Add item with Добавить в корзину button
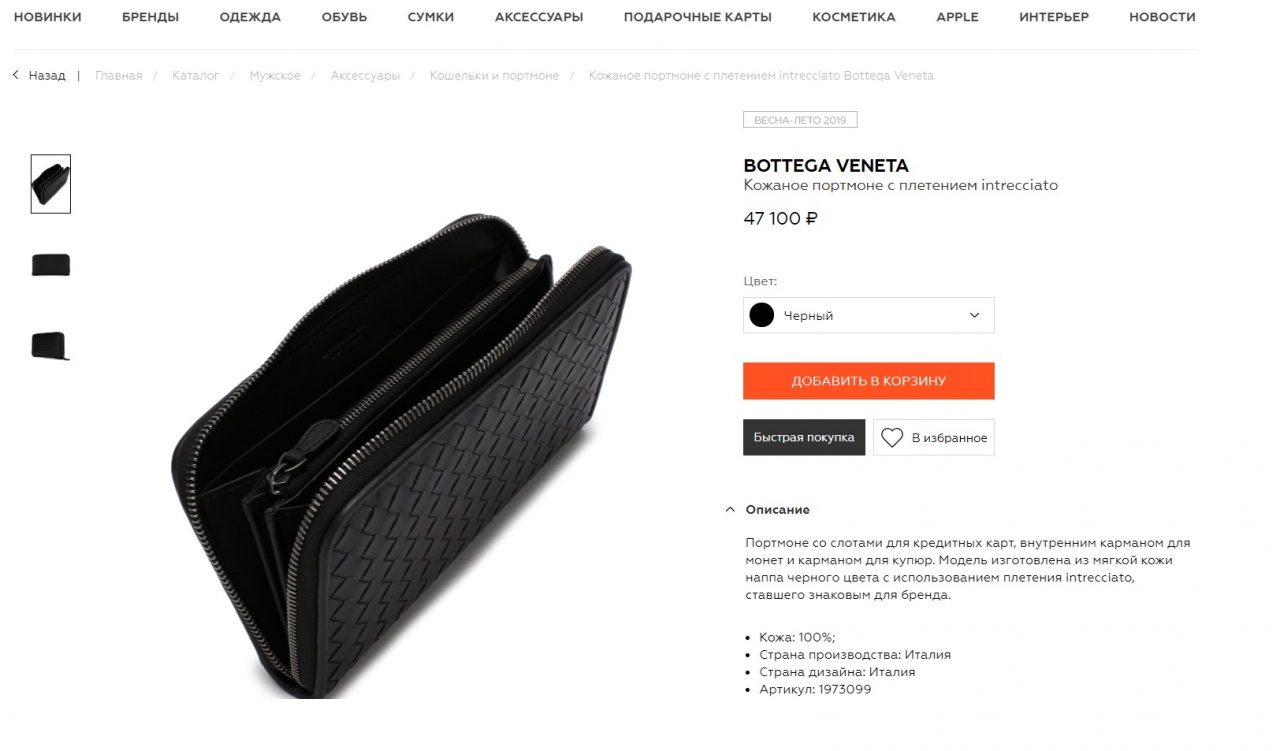 pyautogui.click(x=868, y=381)
